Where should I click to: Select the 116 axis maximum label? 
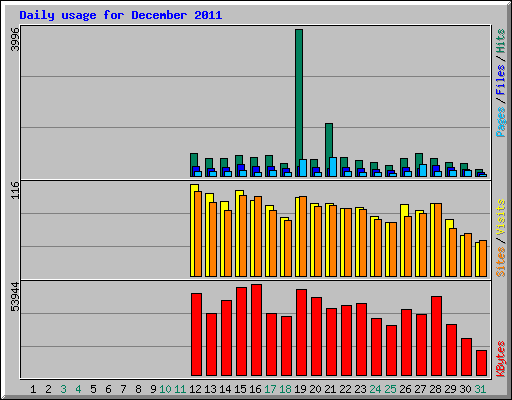(15, 190)
